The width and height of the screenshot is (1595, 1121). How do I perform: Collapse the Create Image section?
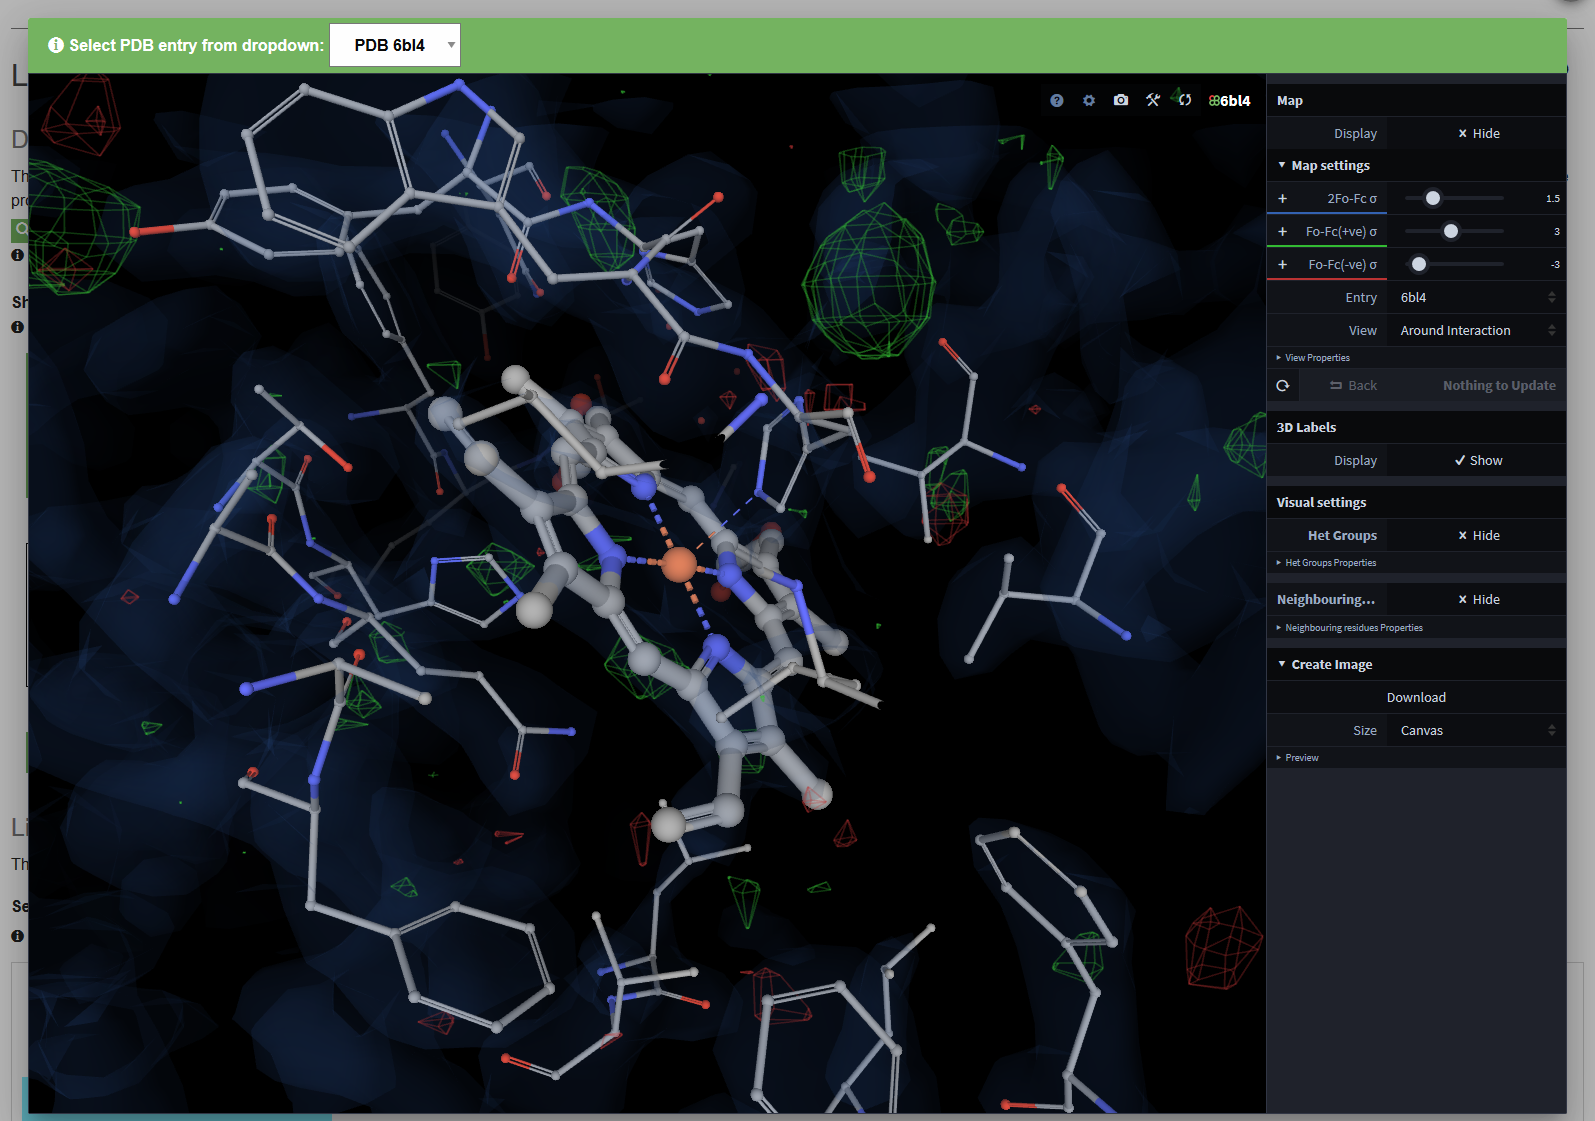coord(1330,665)
